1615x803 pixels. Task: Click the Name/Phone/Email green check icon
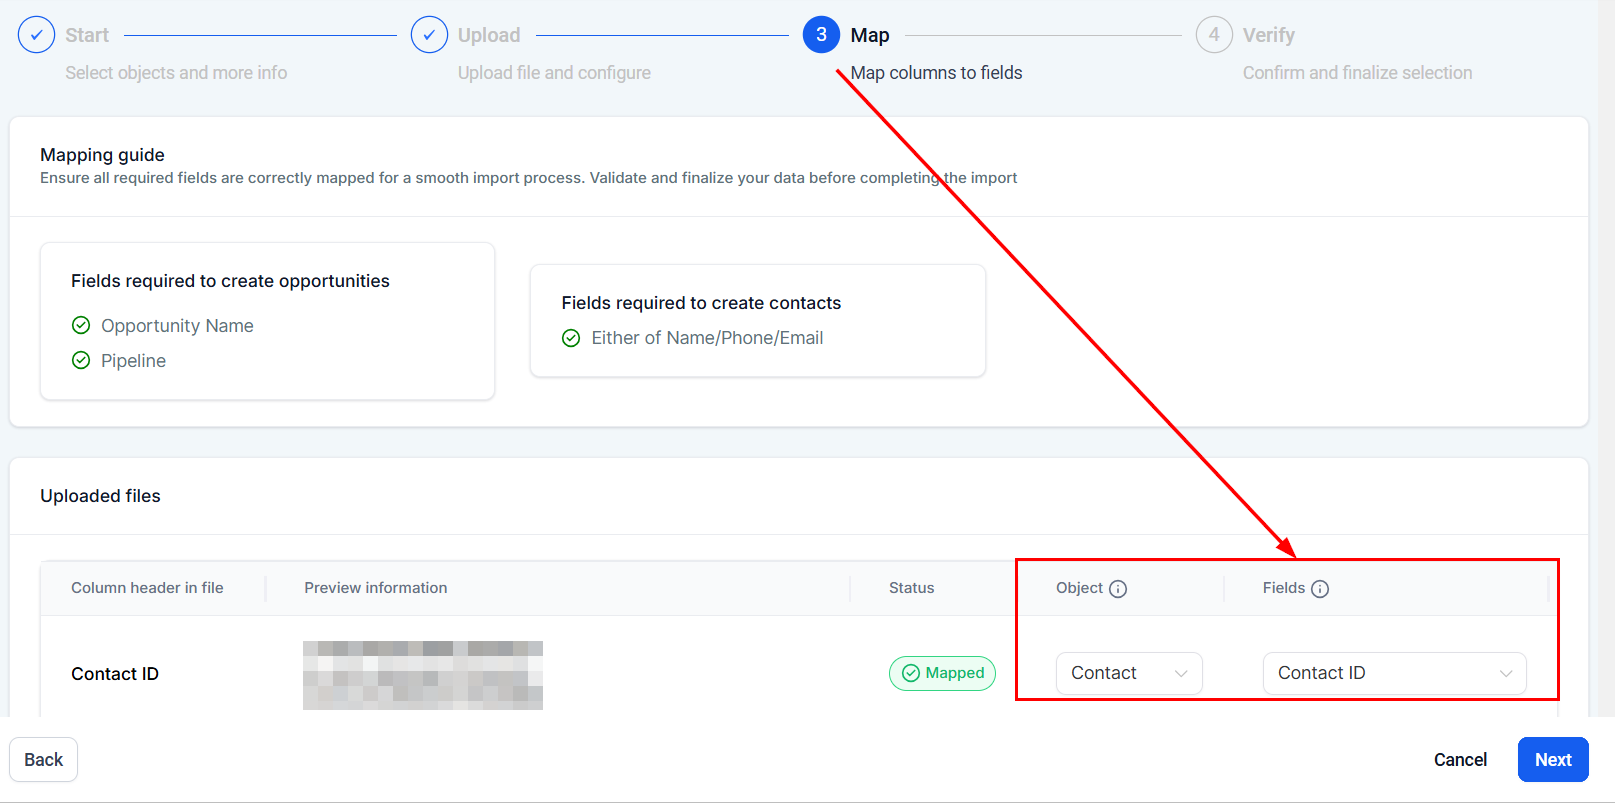pyautogui.click(x=571, y=338)
